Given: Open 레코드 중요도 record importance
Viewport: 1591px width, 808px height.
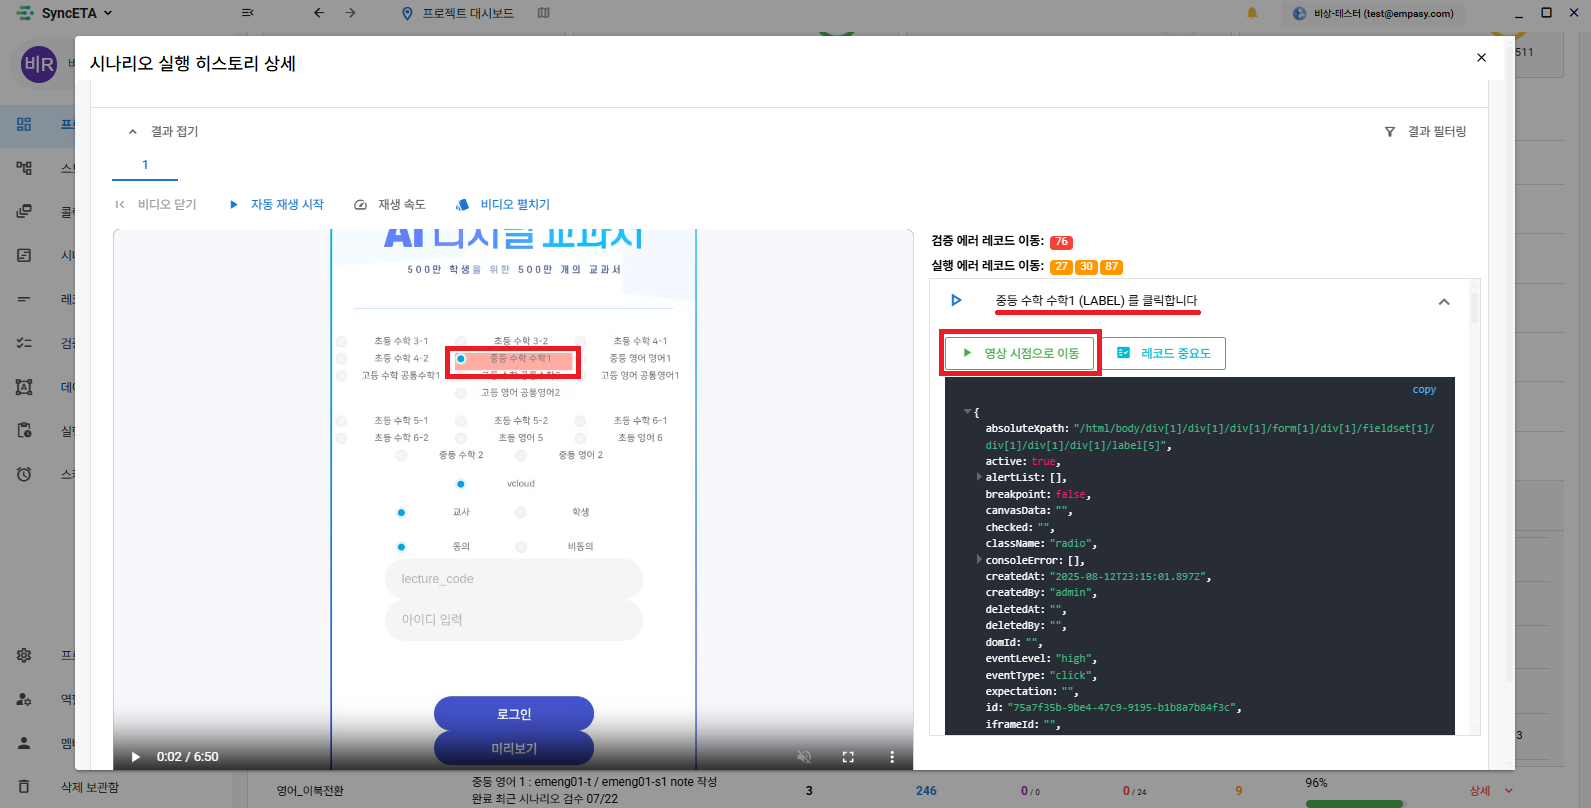Looking at the screenshot, I should pyautogui.click(x=1163, y=353).
